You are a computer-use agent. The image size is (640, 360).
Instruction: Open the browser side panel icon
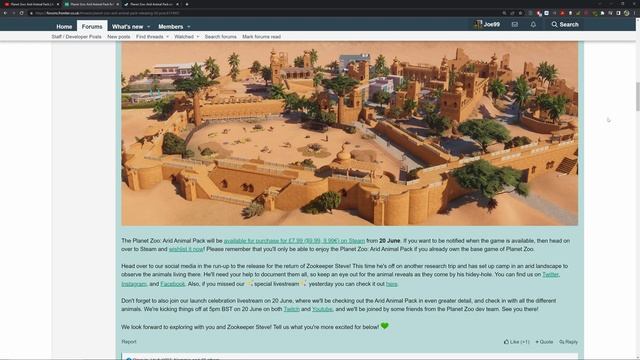[x=618, y=13]
